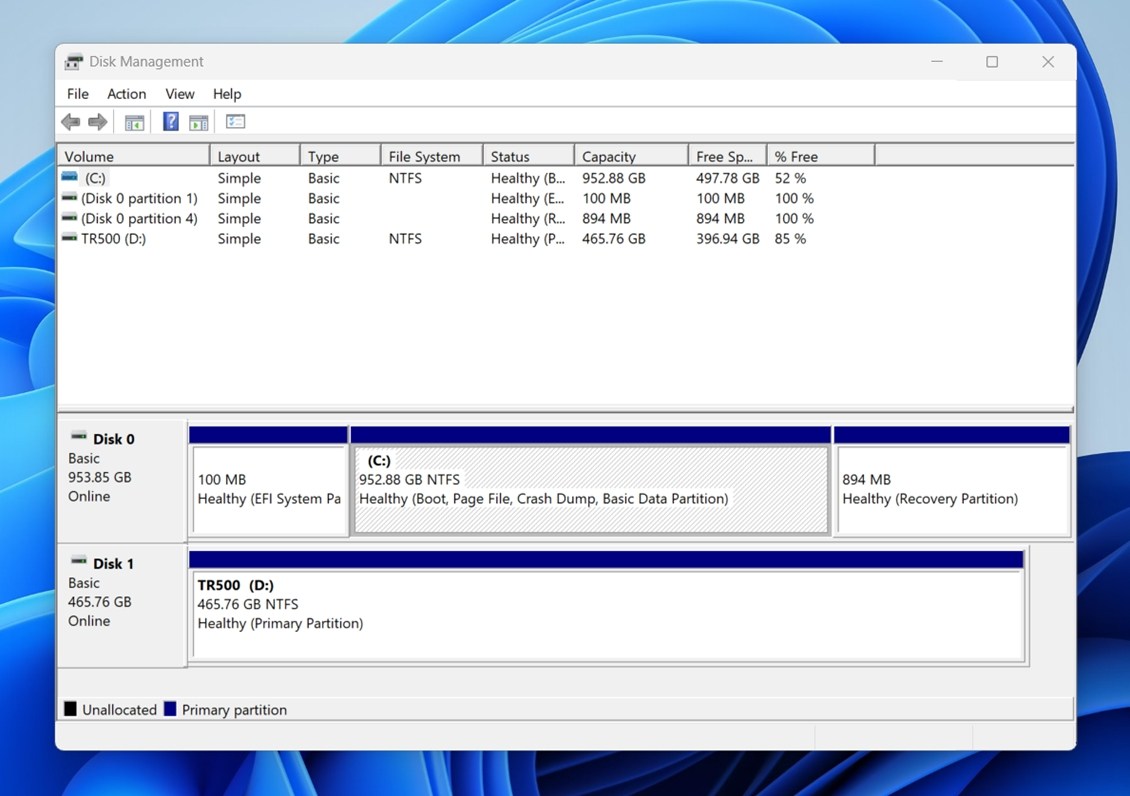This screenshot has height=796, width=1130.
Task: Open the File menu
Action: tap(78, 94)
